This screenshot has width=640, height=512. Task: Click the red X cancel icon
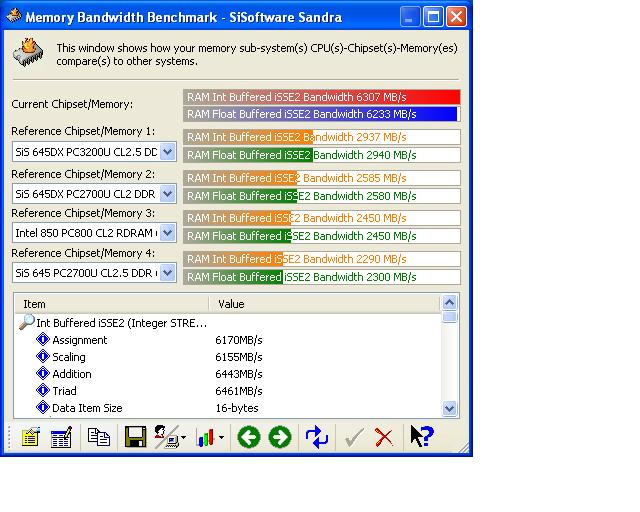coord(383,437)
